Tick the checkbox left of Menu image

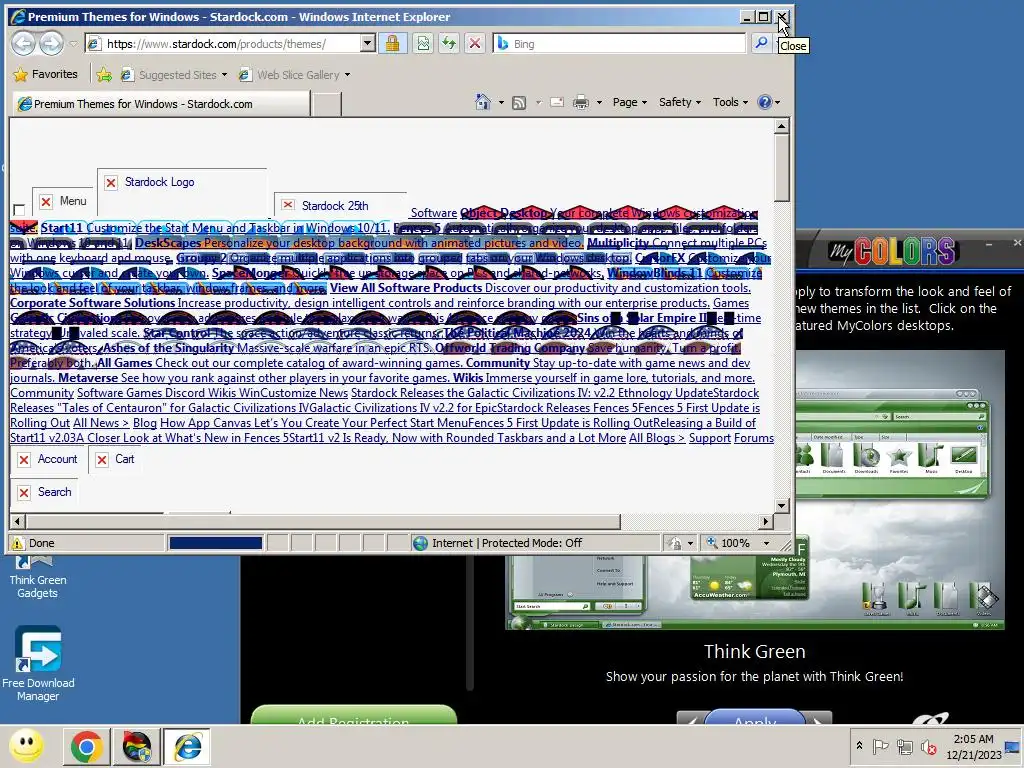(x=19, y=210)
